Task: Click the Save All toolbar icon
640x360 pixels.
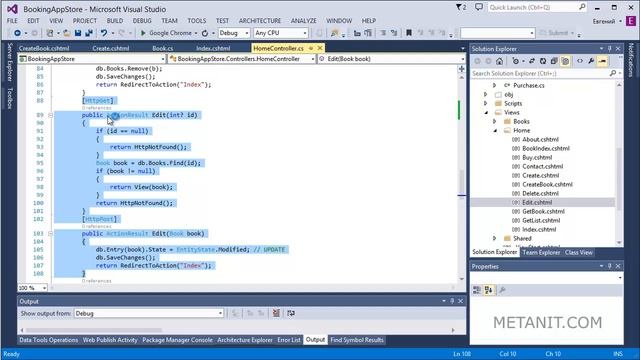Action: (89, 33)
